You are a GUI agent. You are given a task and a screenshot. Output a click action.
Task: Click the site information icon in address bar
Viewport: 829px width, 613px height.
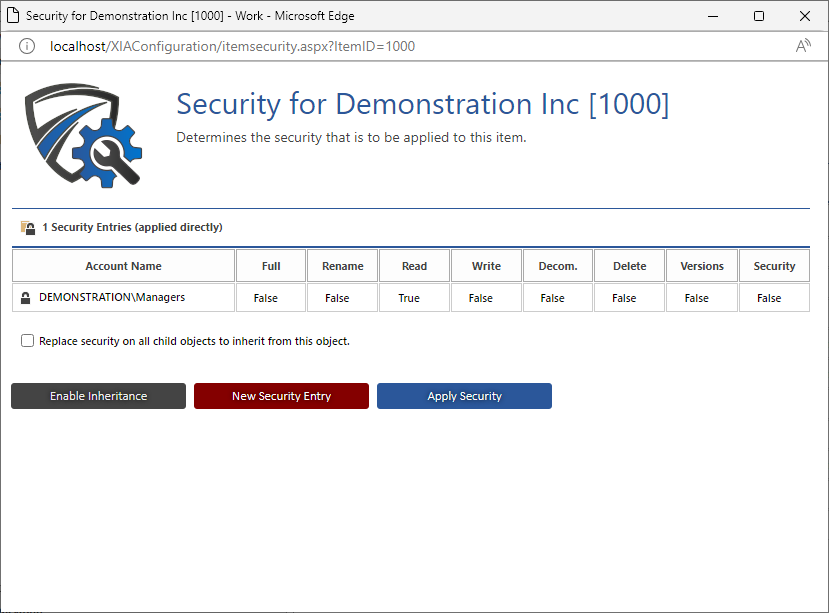point(27,47)
